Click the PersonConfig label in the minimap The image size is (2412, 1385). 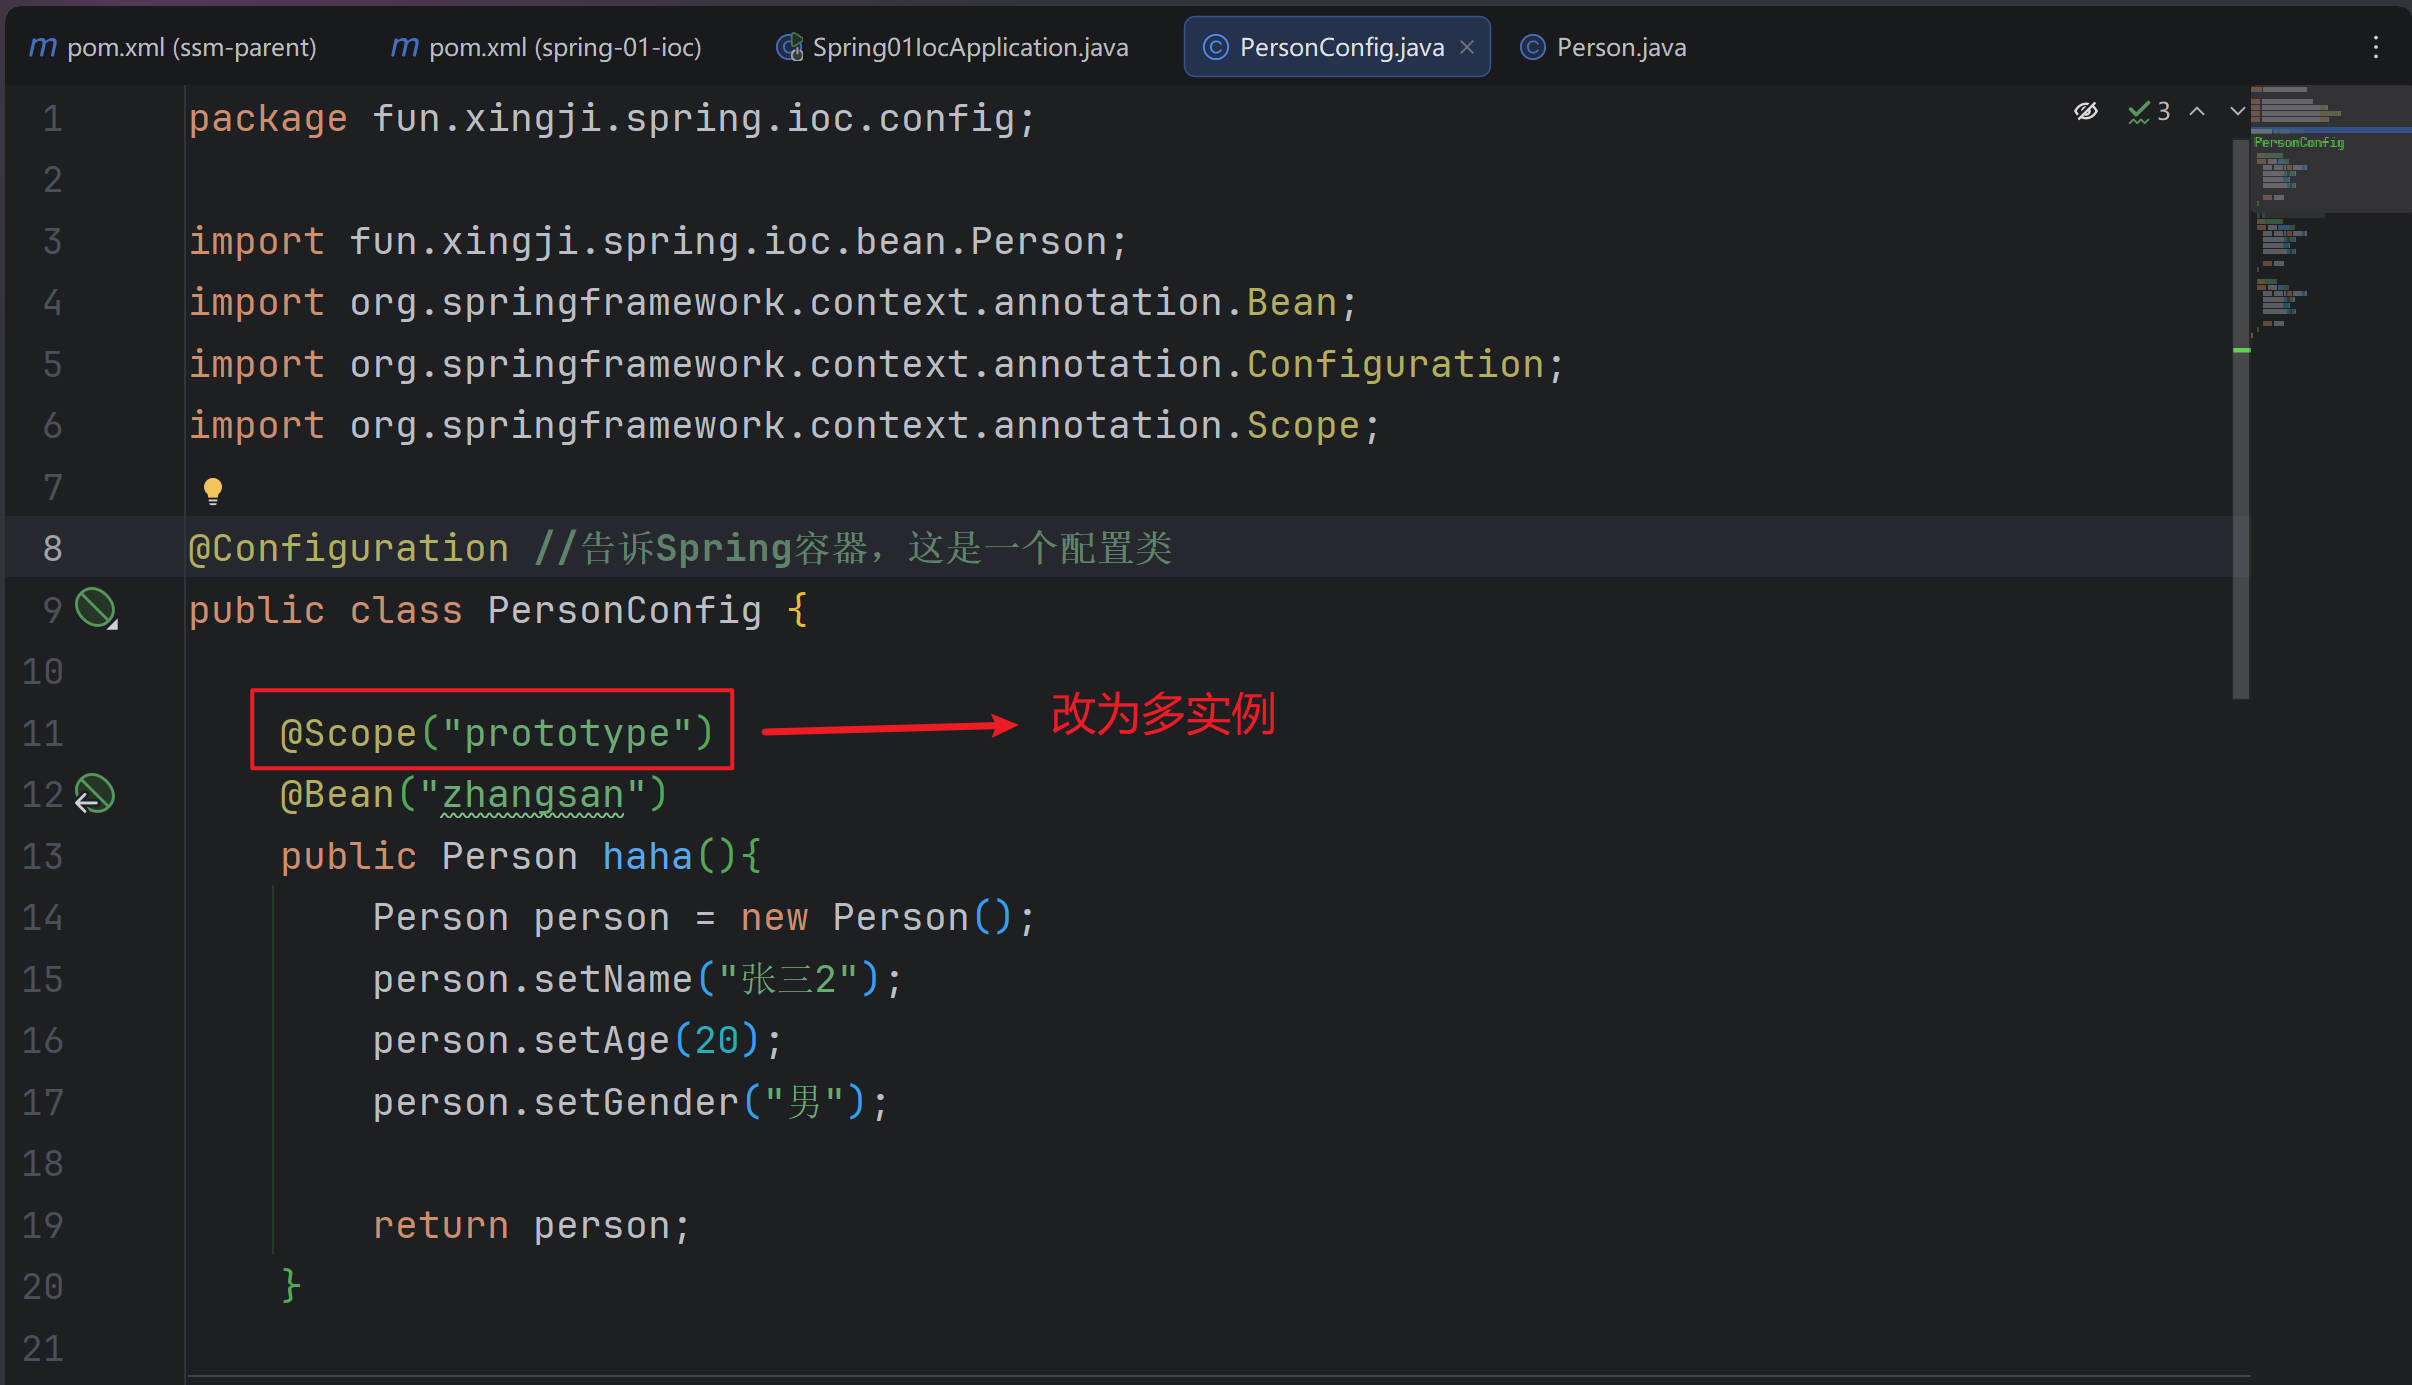point(2299,143)
